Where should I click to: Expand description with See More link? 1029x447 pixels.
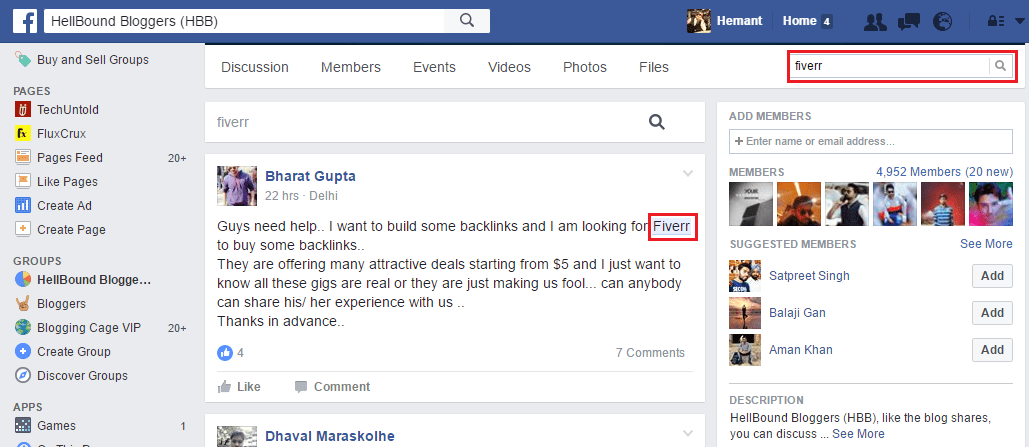pyautogui.click(x=858, y=434)
